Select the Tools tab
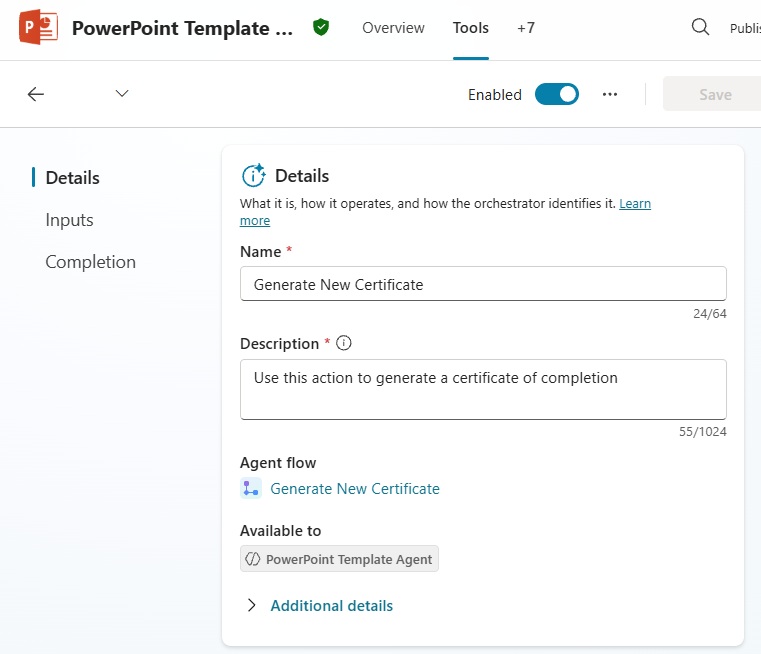Screen dimensions: 761x654 pyautogui.click(x=470, y=28)
